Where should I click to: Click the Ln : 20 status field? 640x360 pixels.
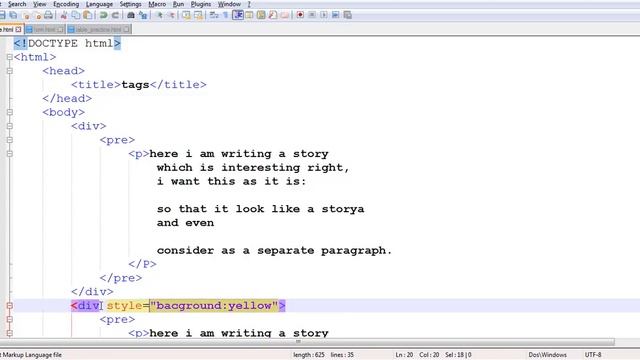404,355
